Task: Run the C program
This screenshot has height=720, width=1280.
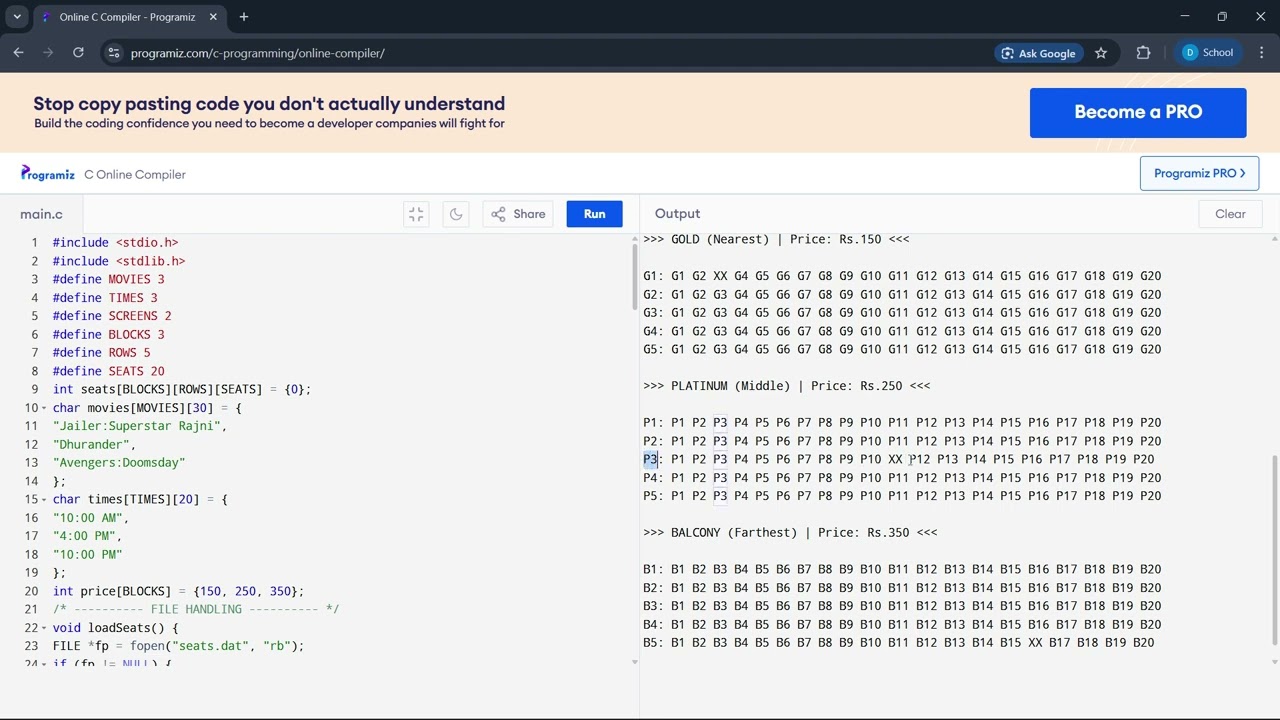Action: [594, 214]
